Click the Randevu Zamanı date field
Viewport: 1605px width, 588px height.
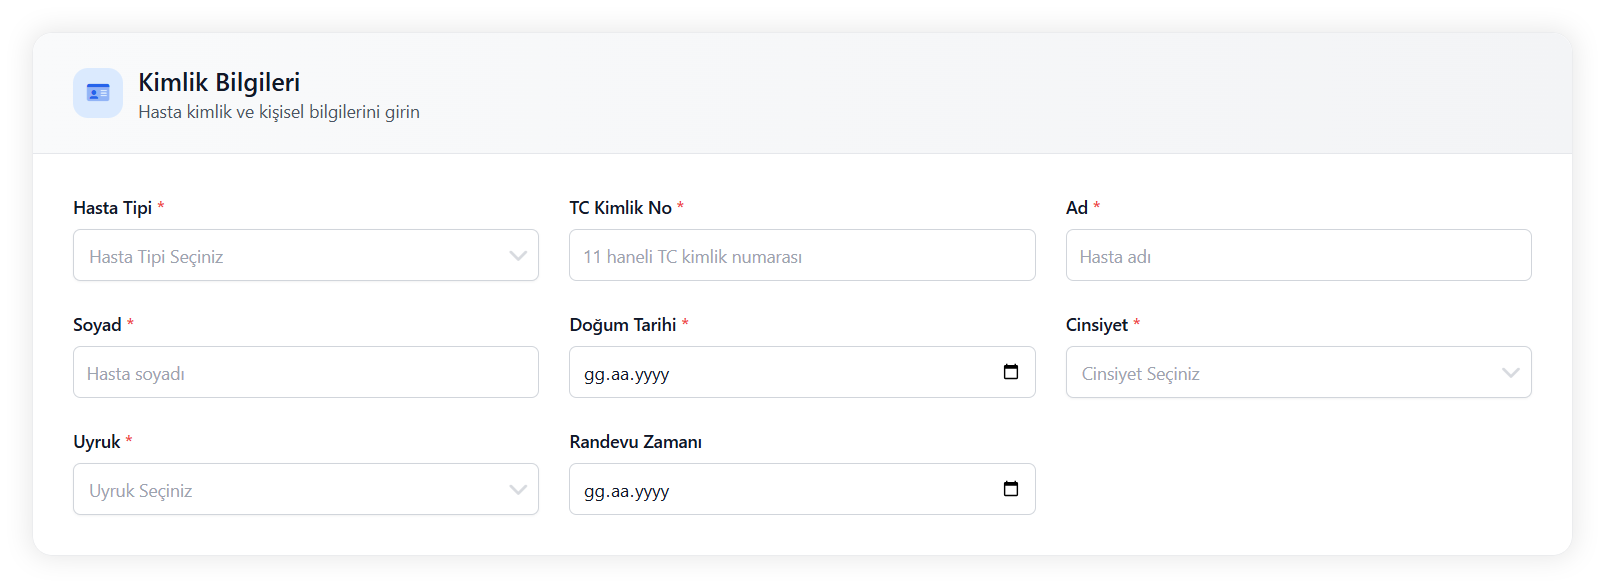pos(780,490)
